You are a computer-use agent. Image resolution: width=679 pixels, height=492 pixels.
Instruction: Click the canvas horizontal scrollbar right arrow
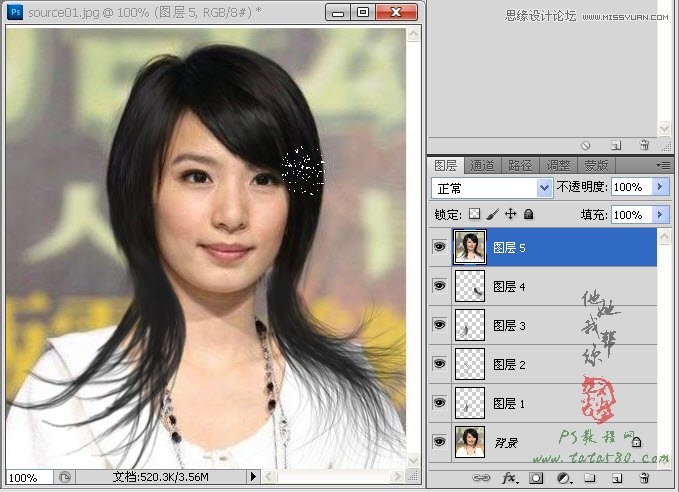pyautogui.click(x=396, y=477)
